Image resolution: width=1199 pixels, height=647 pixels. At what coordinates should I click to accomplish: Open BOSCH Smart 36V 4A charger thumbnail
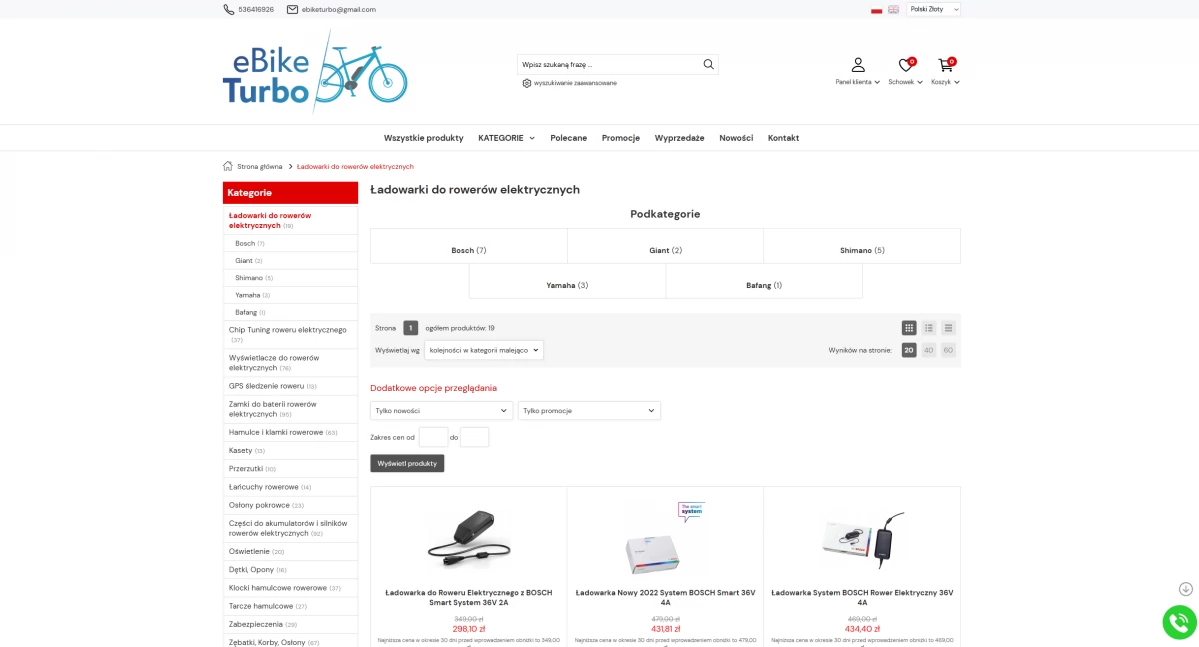tap(664, 538)
